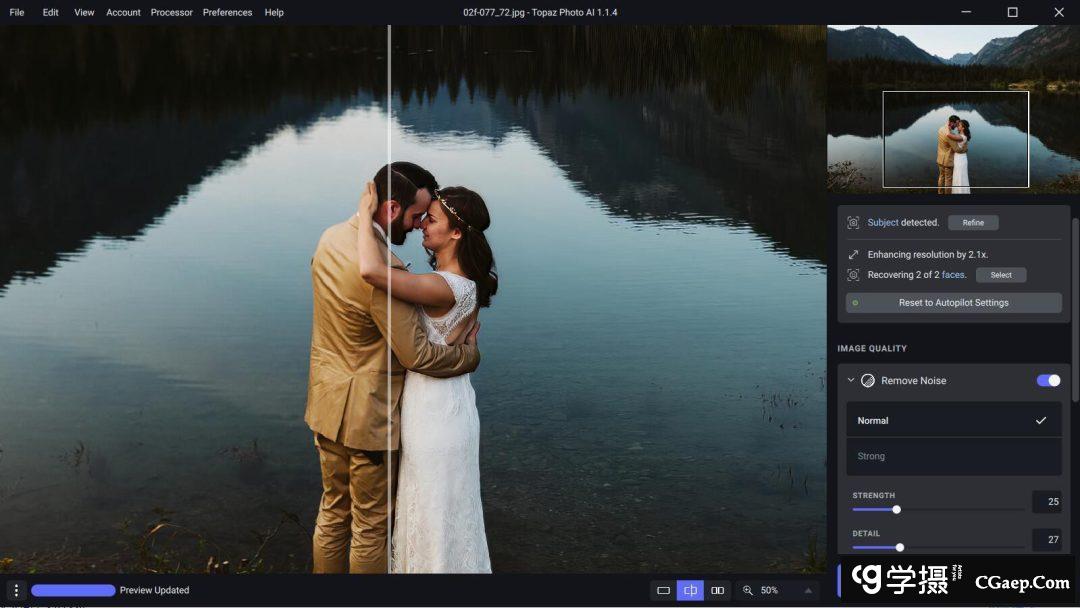Switch to side-by-side comparison view
Viewport: 1080px width, 608px height.
click(x=717, y=591)
